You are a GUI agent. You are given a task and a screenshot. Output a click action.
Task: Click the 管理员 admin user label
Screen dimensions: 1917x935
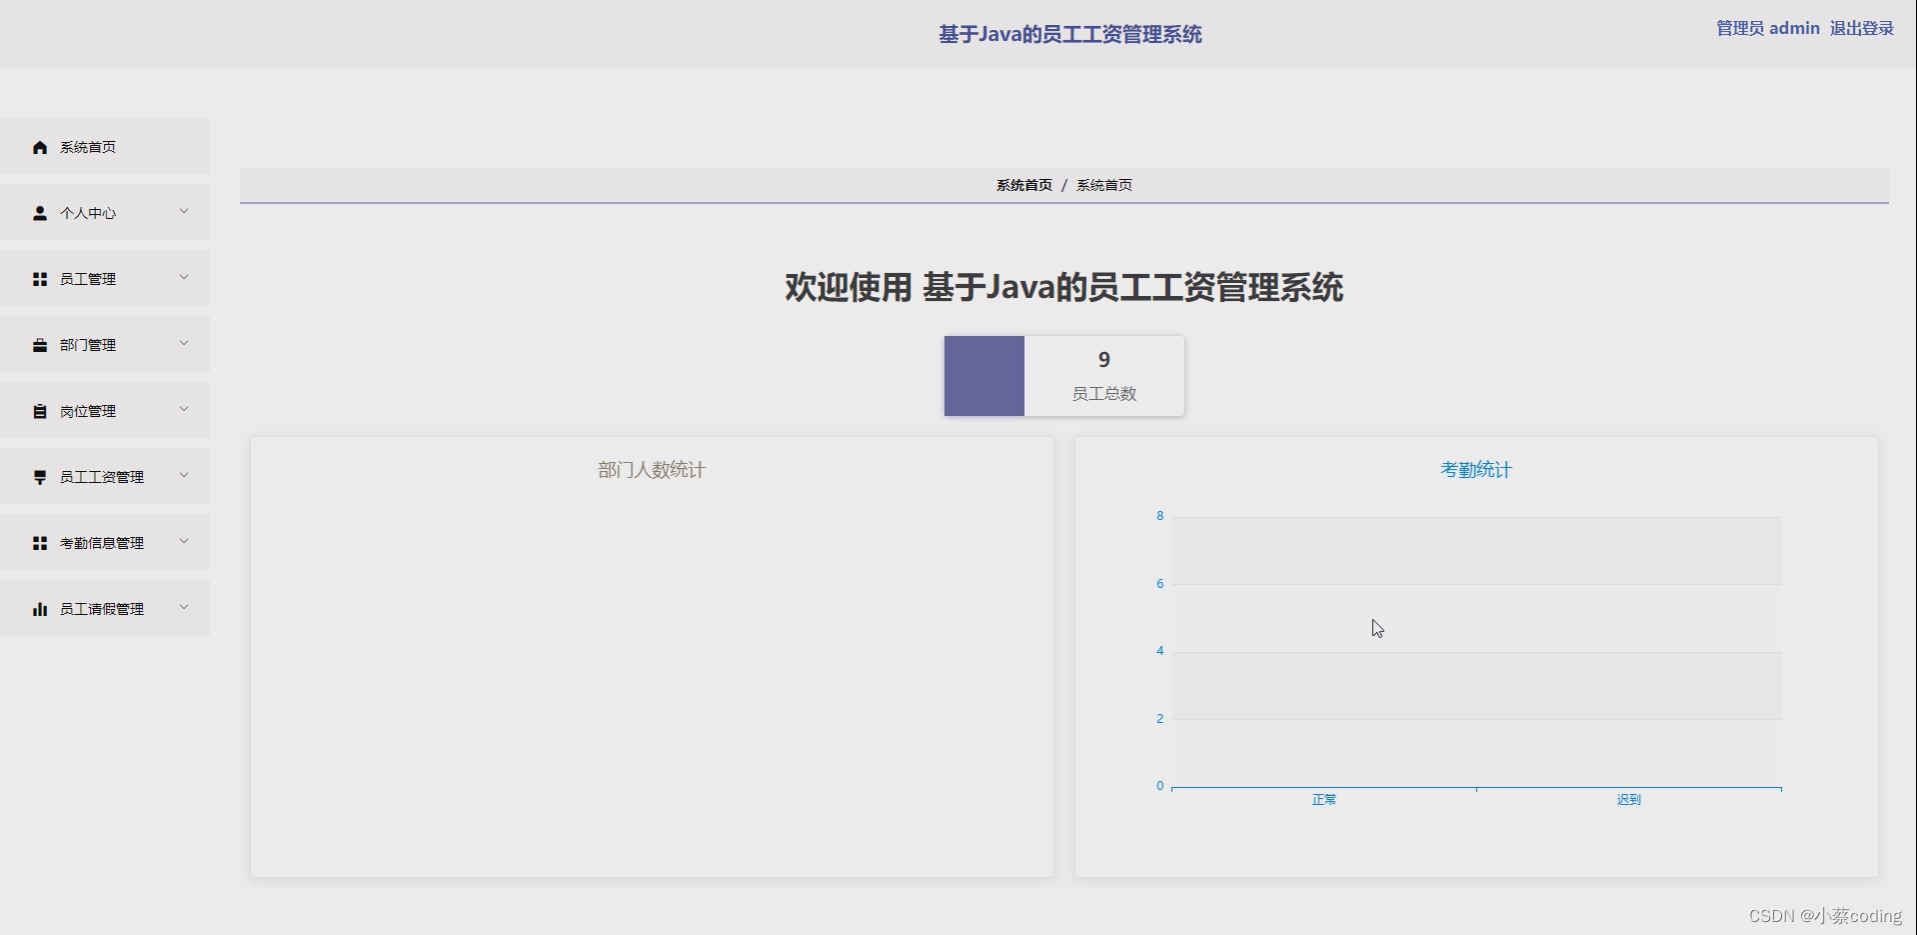(1768, 28)
